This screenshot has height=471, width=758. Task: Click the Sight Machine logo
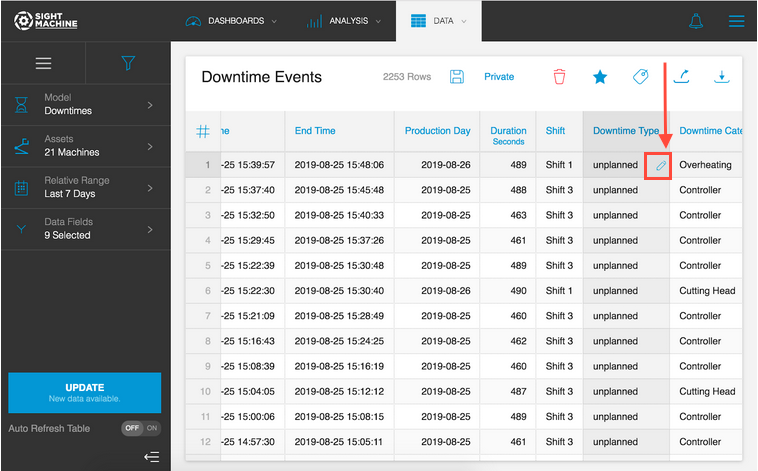coord(45,21)
